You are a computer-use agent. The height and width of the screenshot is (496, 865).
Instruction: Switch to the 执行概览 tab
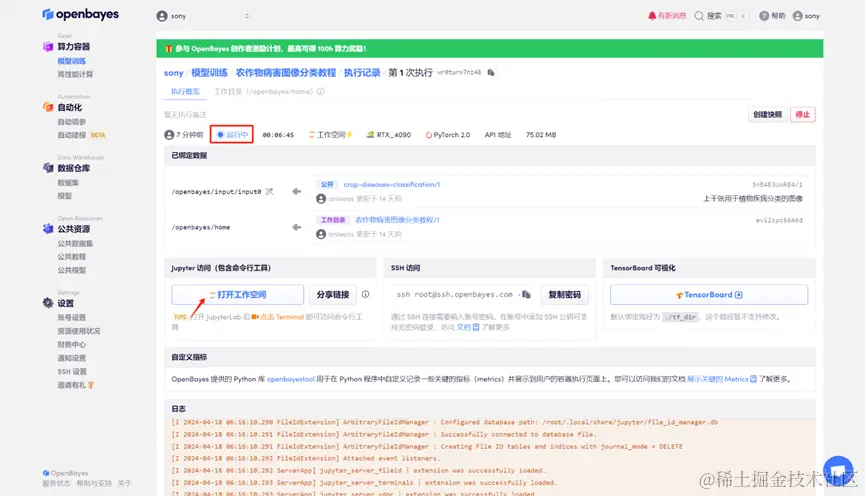[x=185, y=92]
